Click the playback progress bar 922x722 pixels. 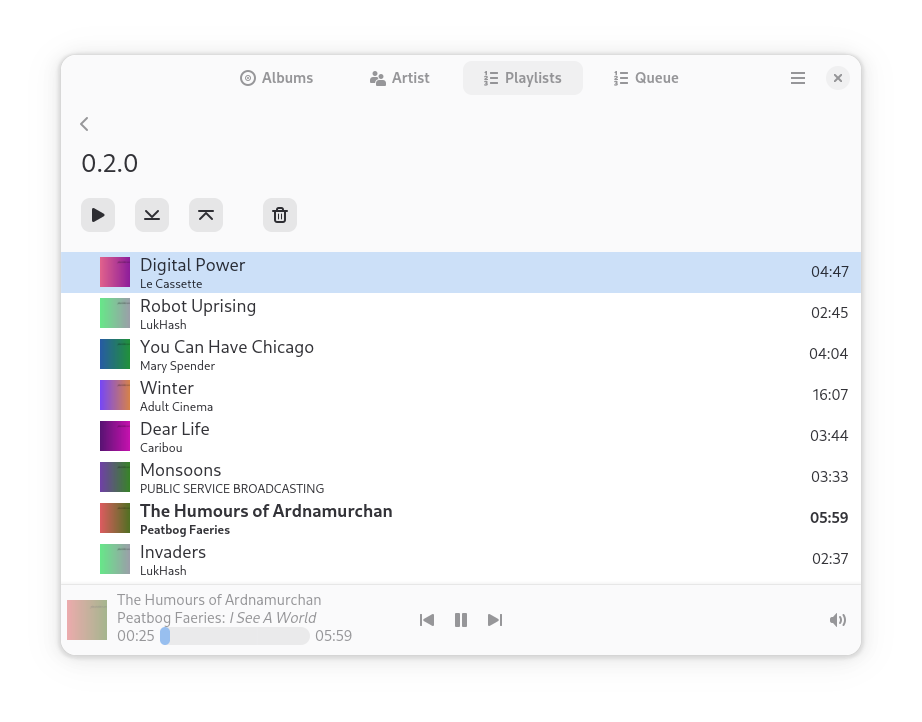tap(235, 636)
